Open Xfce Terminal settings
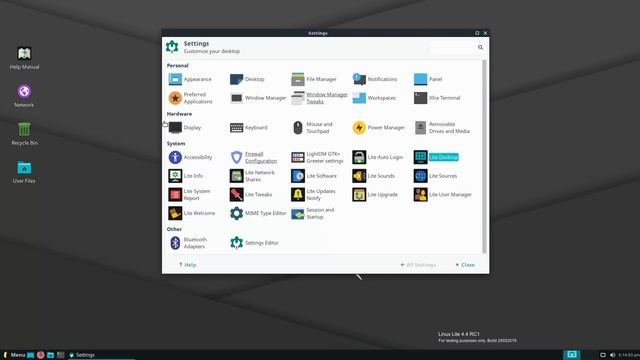This screenshot has height=360, width=640. tap(437, 98)
